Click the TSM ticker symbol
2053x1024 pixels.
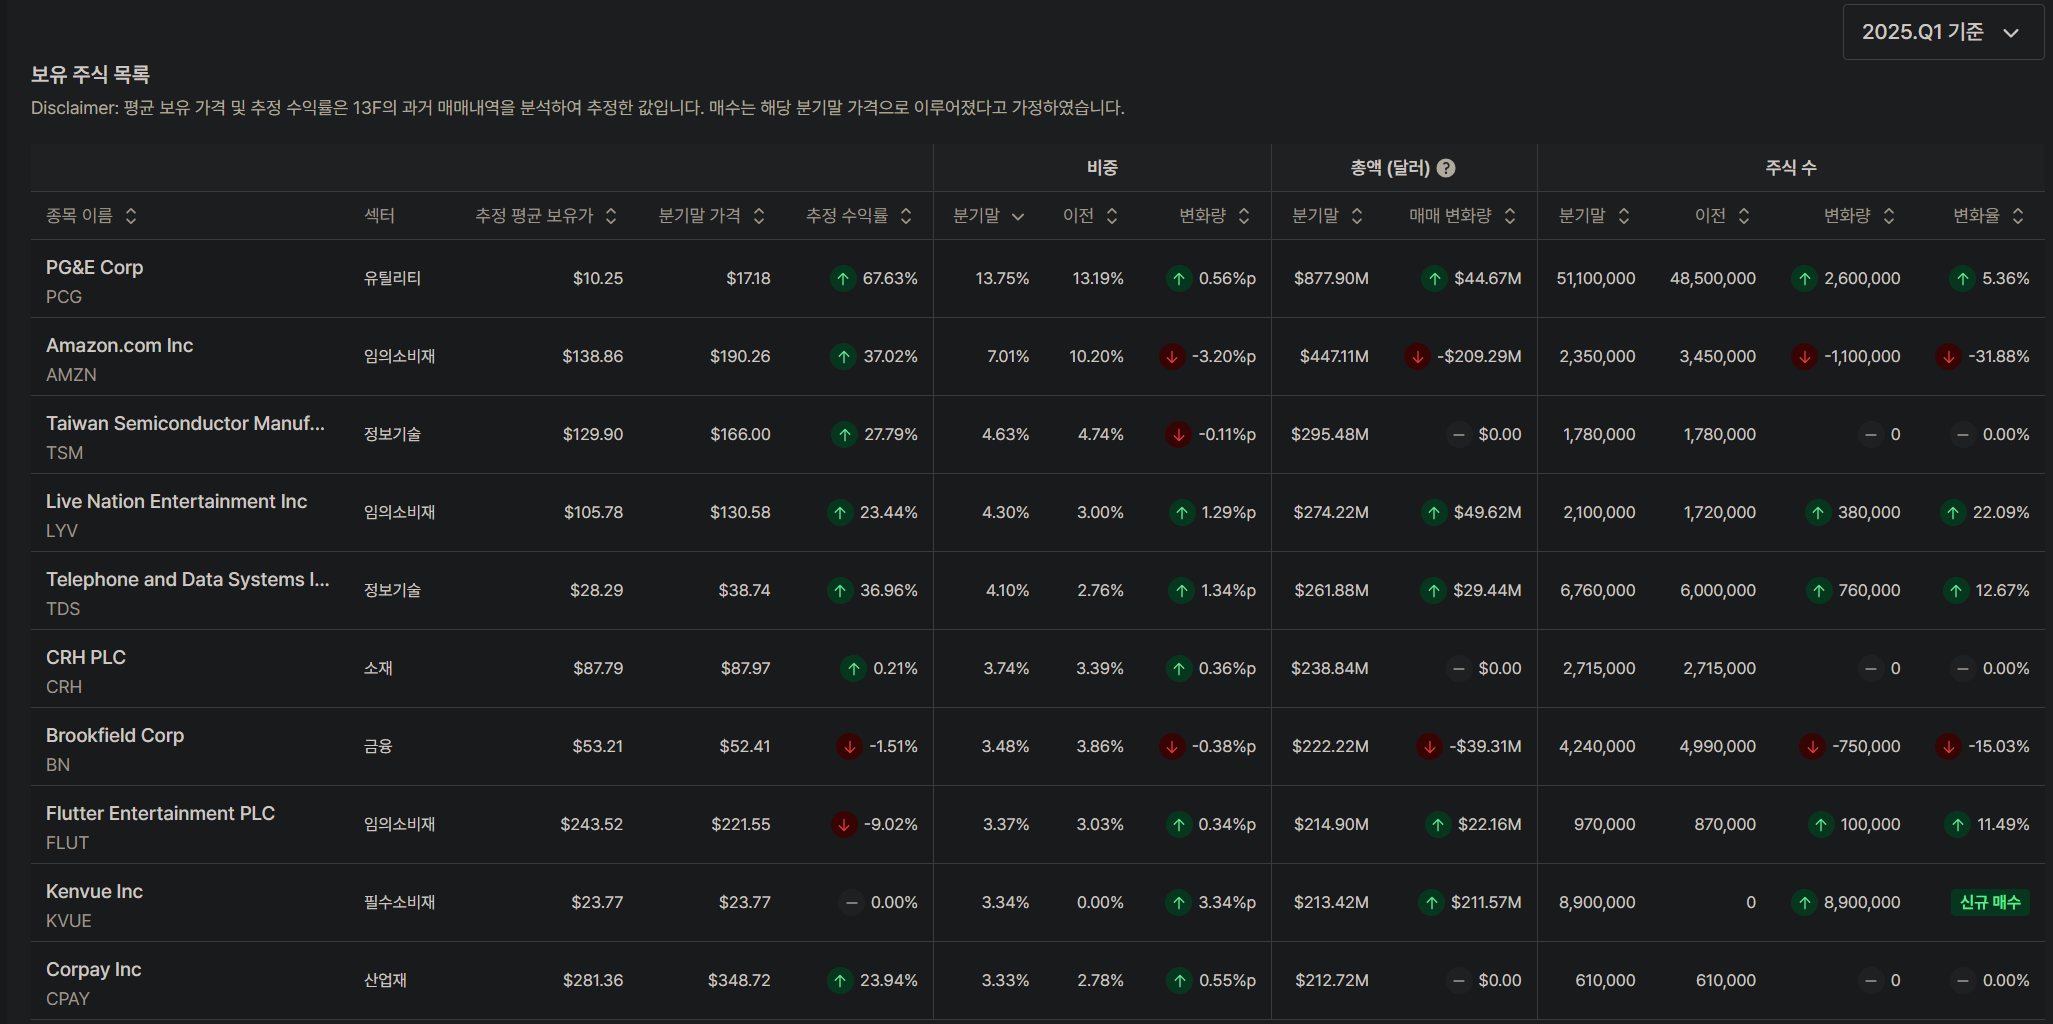(x=64, y=453)
